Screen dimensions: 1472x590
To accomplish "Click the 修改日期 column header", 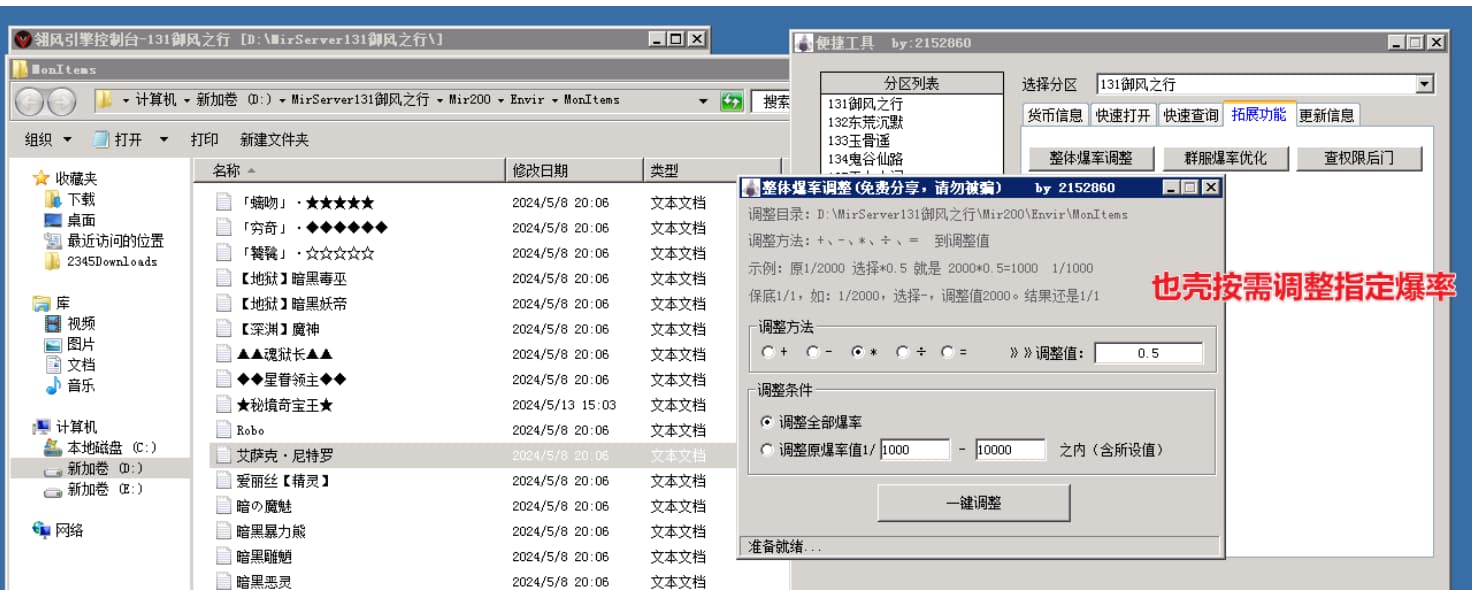I will [573, 171].
